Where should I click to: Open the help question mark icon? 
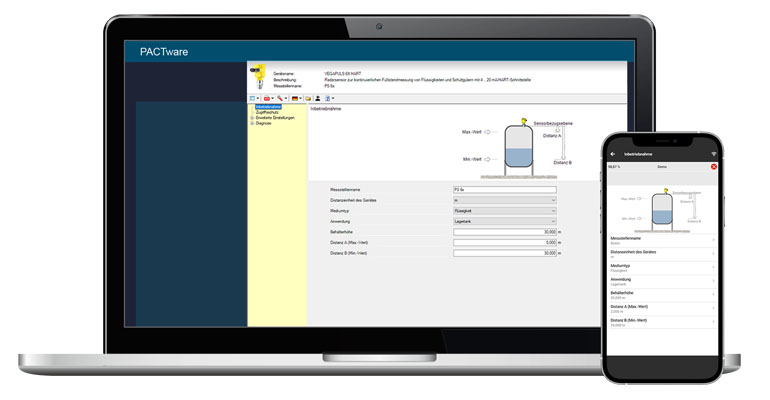click(x=329, y=98)
